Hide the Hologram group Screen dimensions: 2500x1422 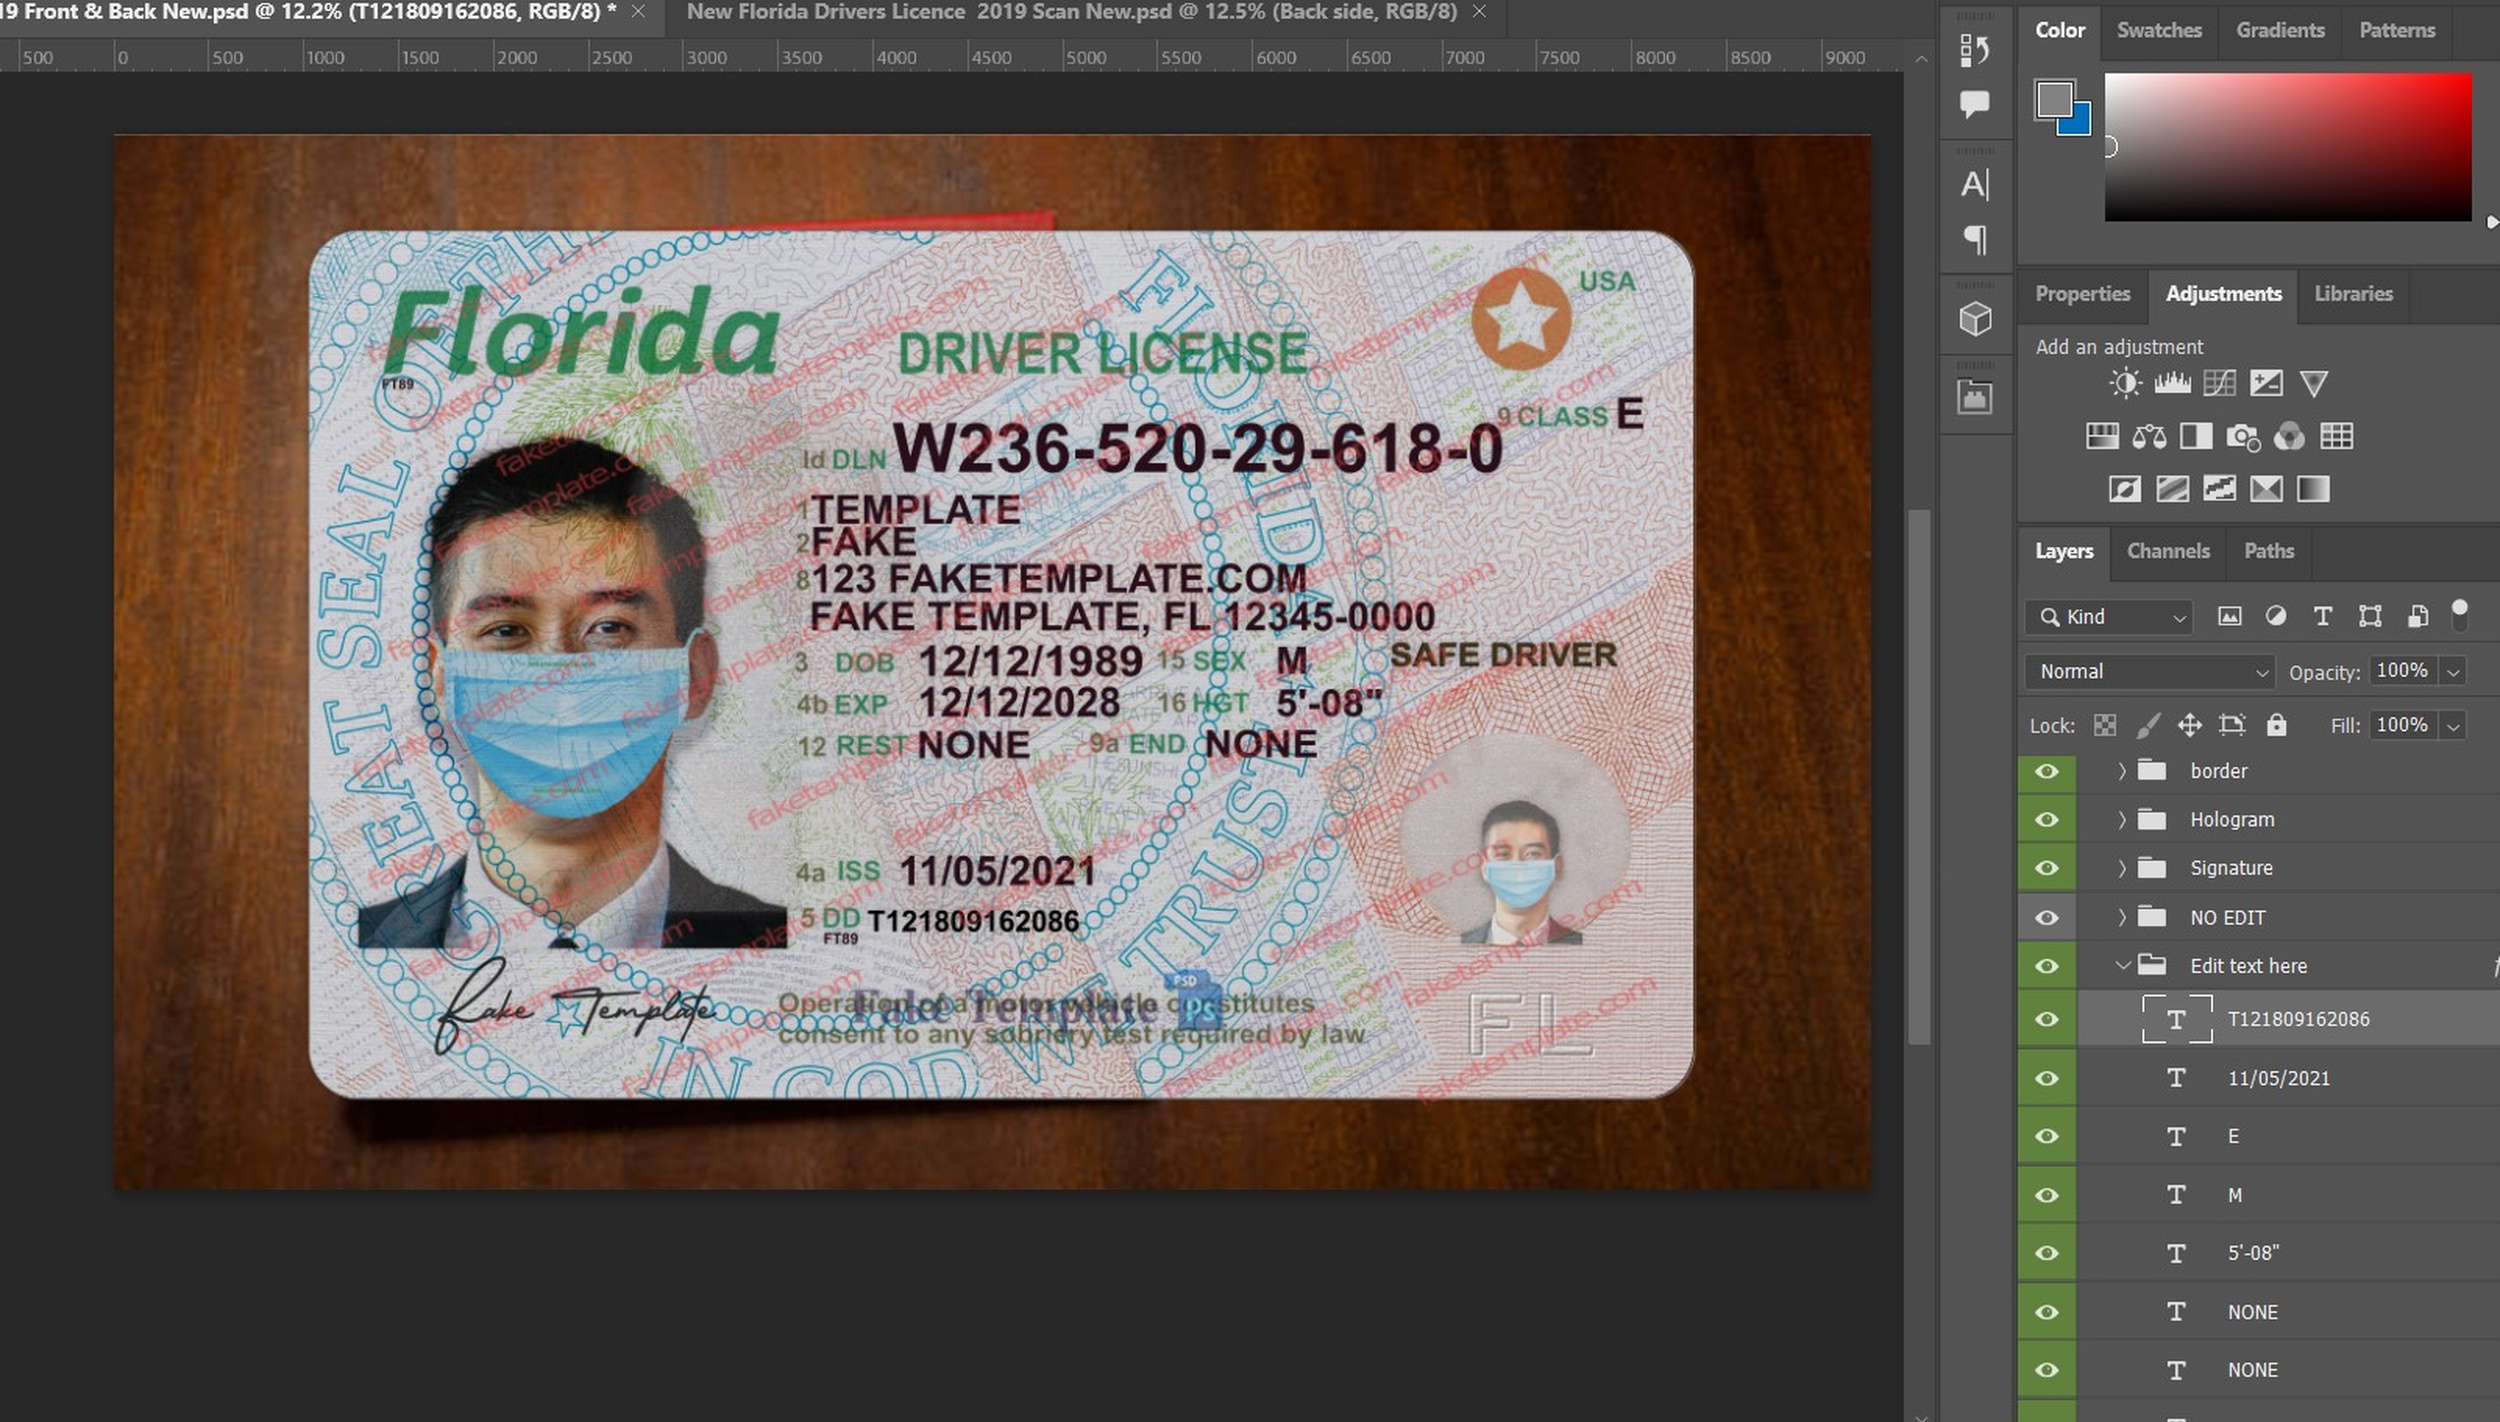pos(2047,820)
